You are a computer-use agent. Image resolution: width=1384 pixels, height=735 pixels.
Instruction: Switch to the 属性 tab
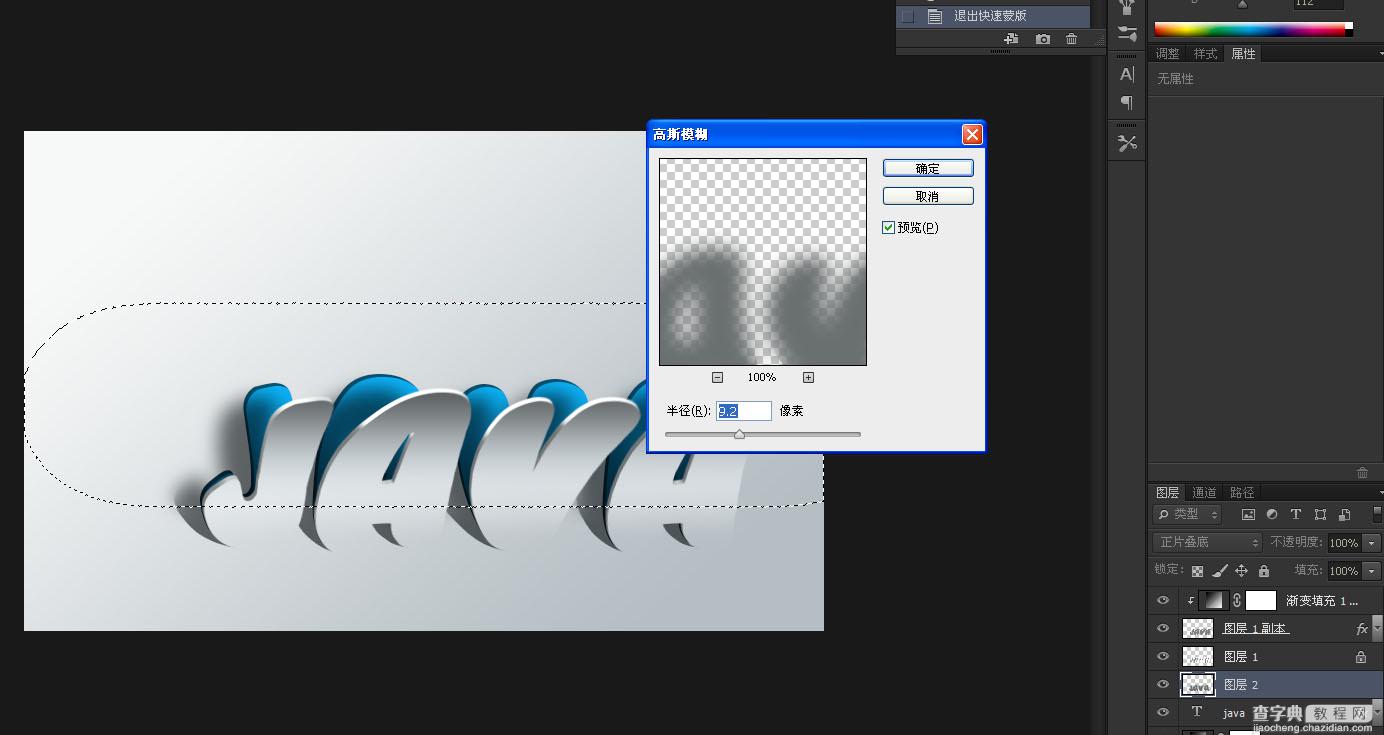[x=1243, y=54]
